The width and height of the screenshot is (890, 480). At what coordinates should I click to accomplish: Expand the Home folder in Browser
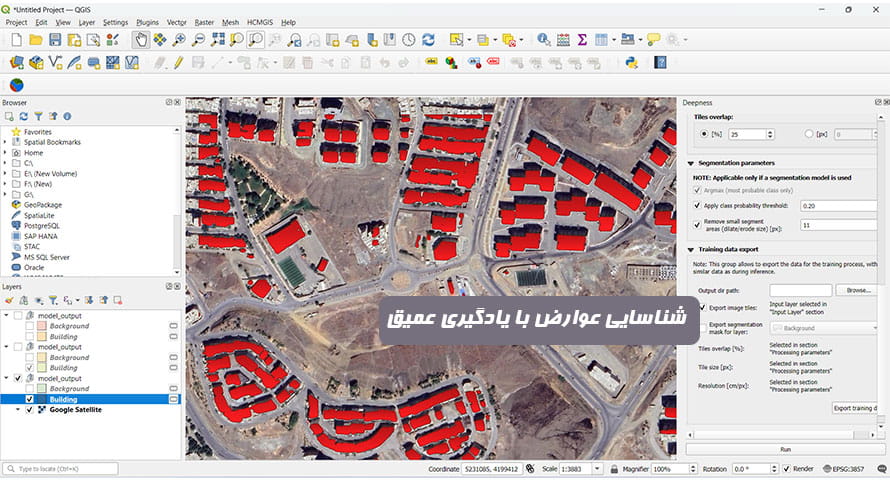(x=5, y=153)
